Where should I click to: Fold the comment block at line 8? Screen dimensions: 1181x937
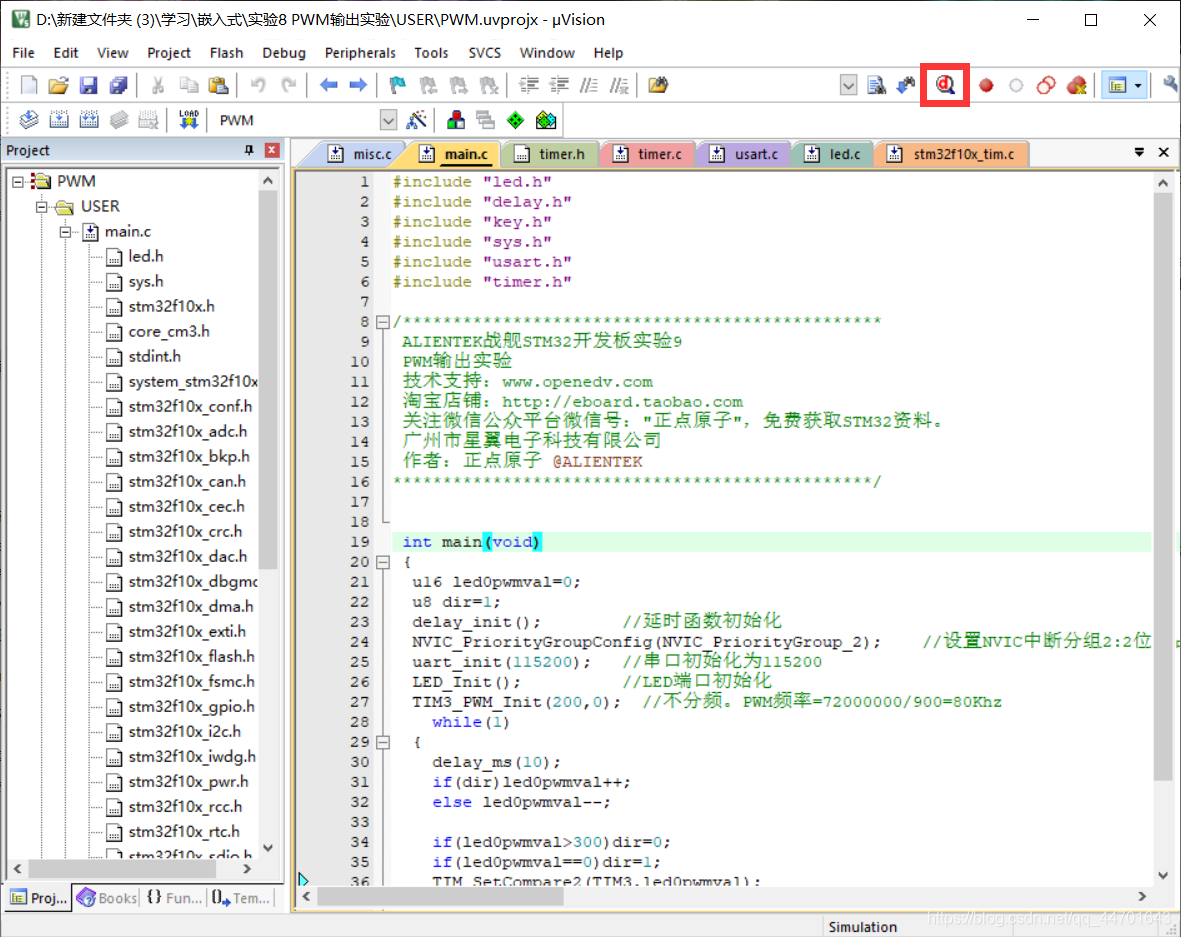(383, 322)
